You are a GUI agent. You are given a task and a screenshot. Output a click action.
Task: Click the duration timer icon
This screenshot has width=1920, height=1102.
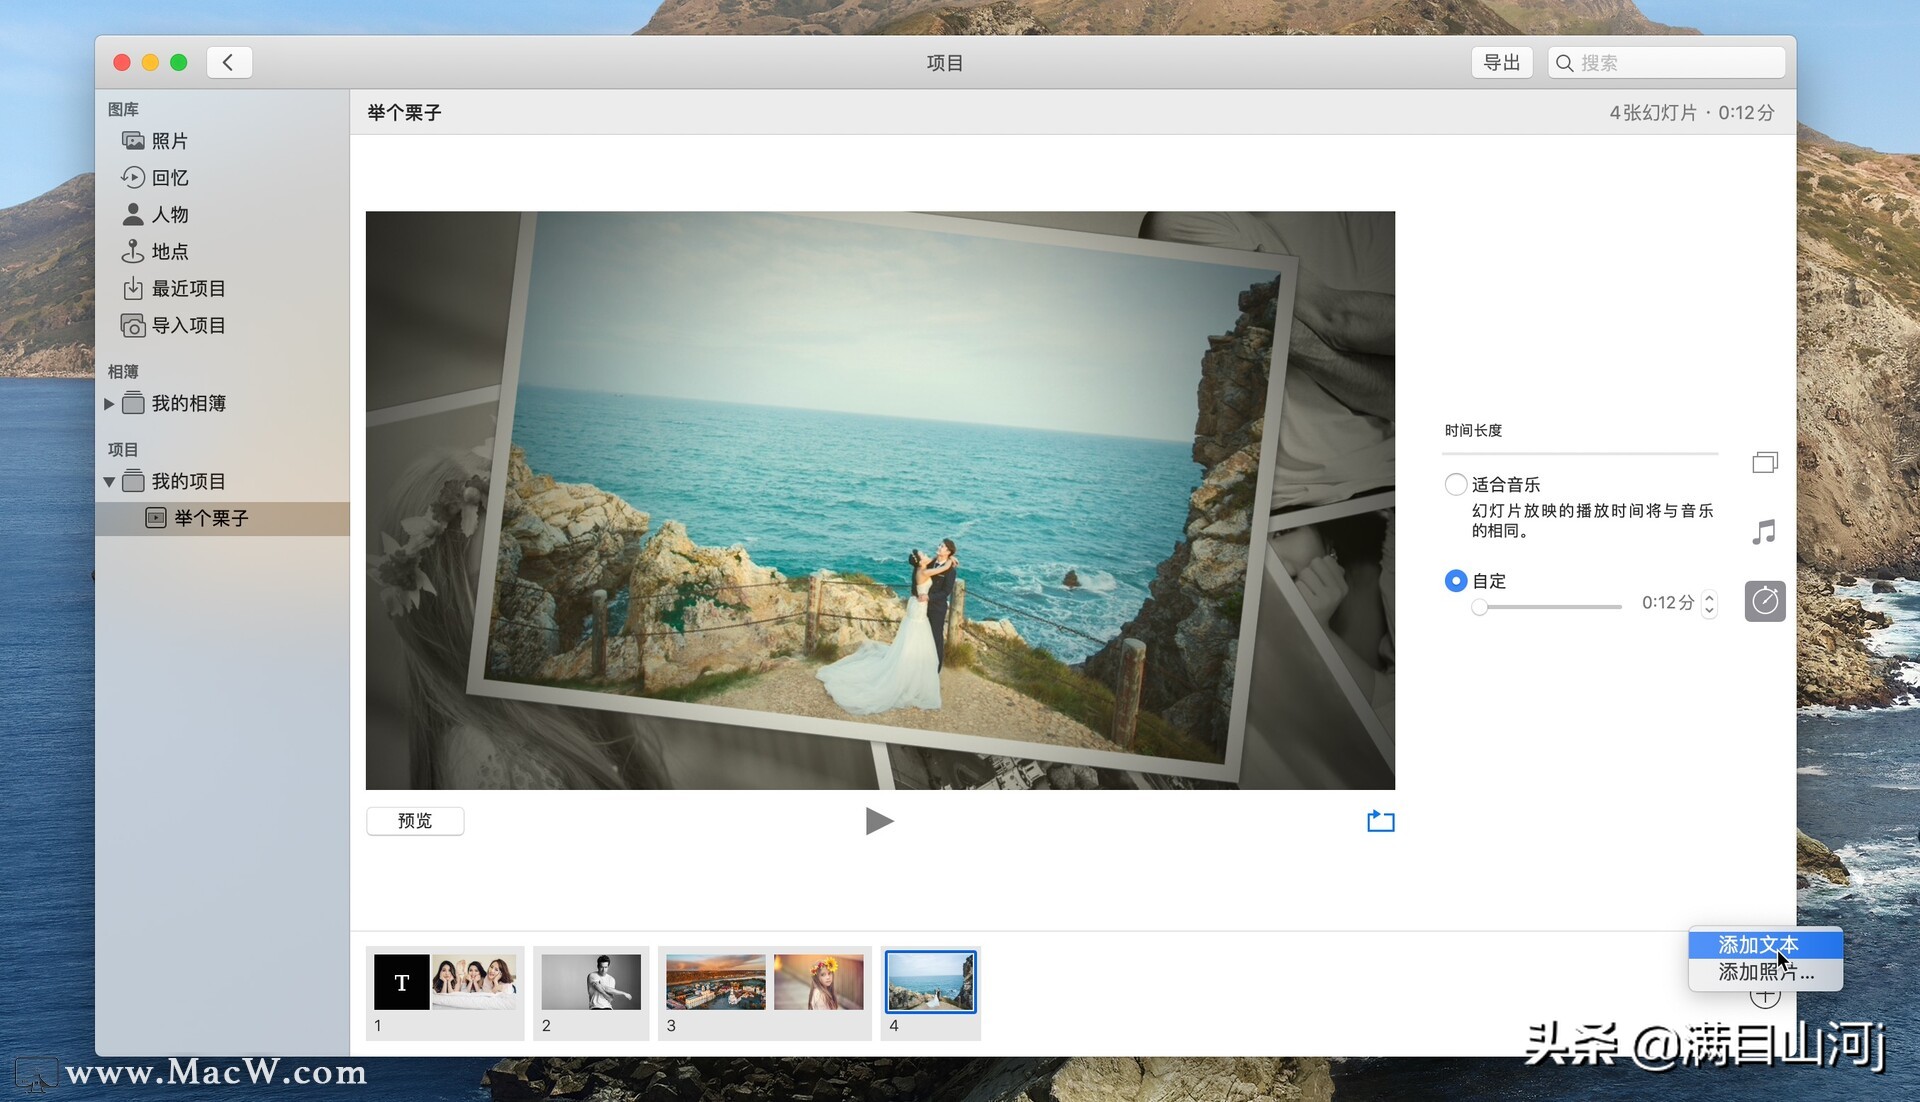[x=1765, y=601]
